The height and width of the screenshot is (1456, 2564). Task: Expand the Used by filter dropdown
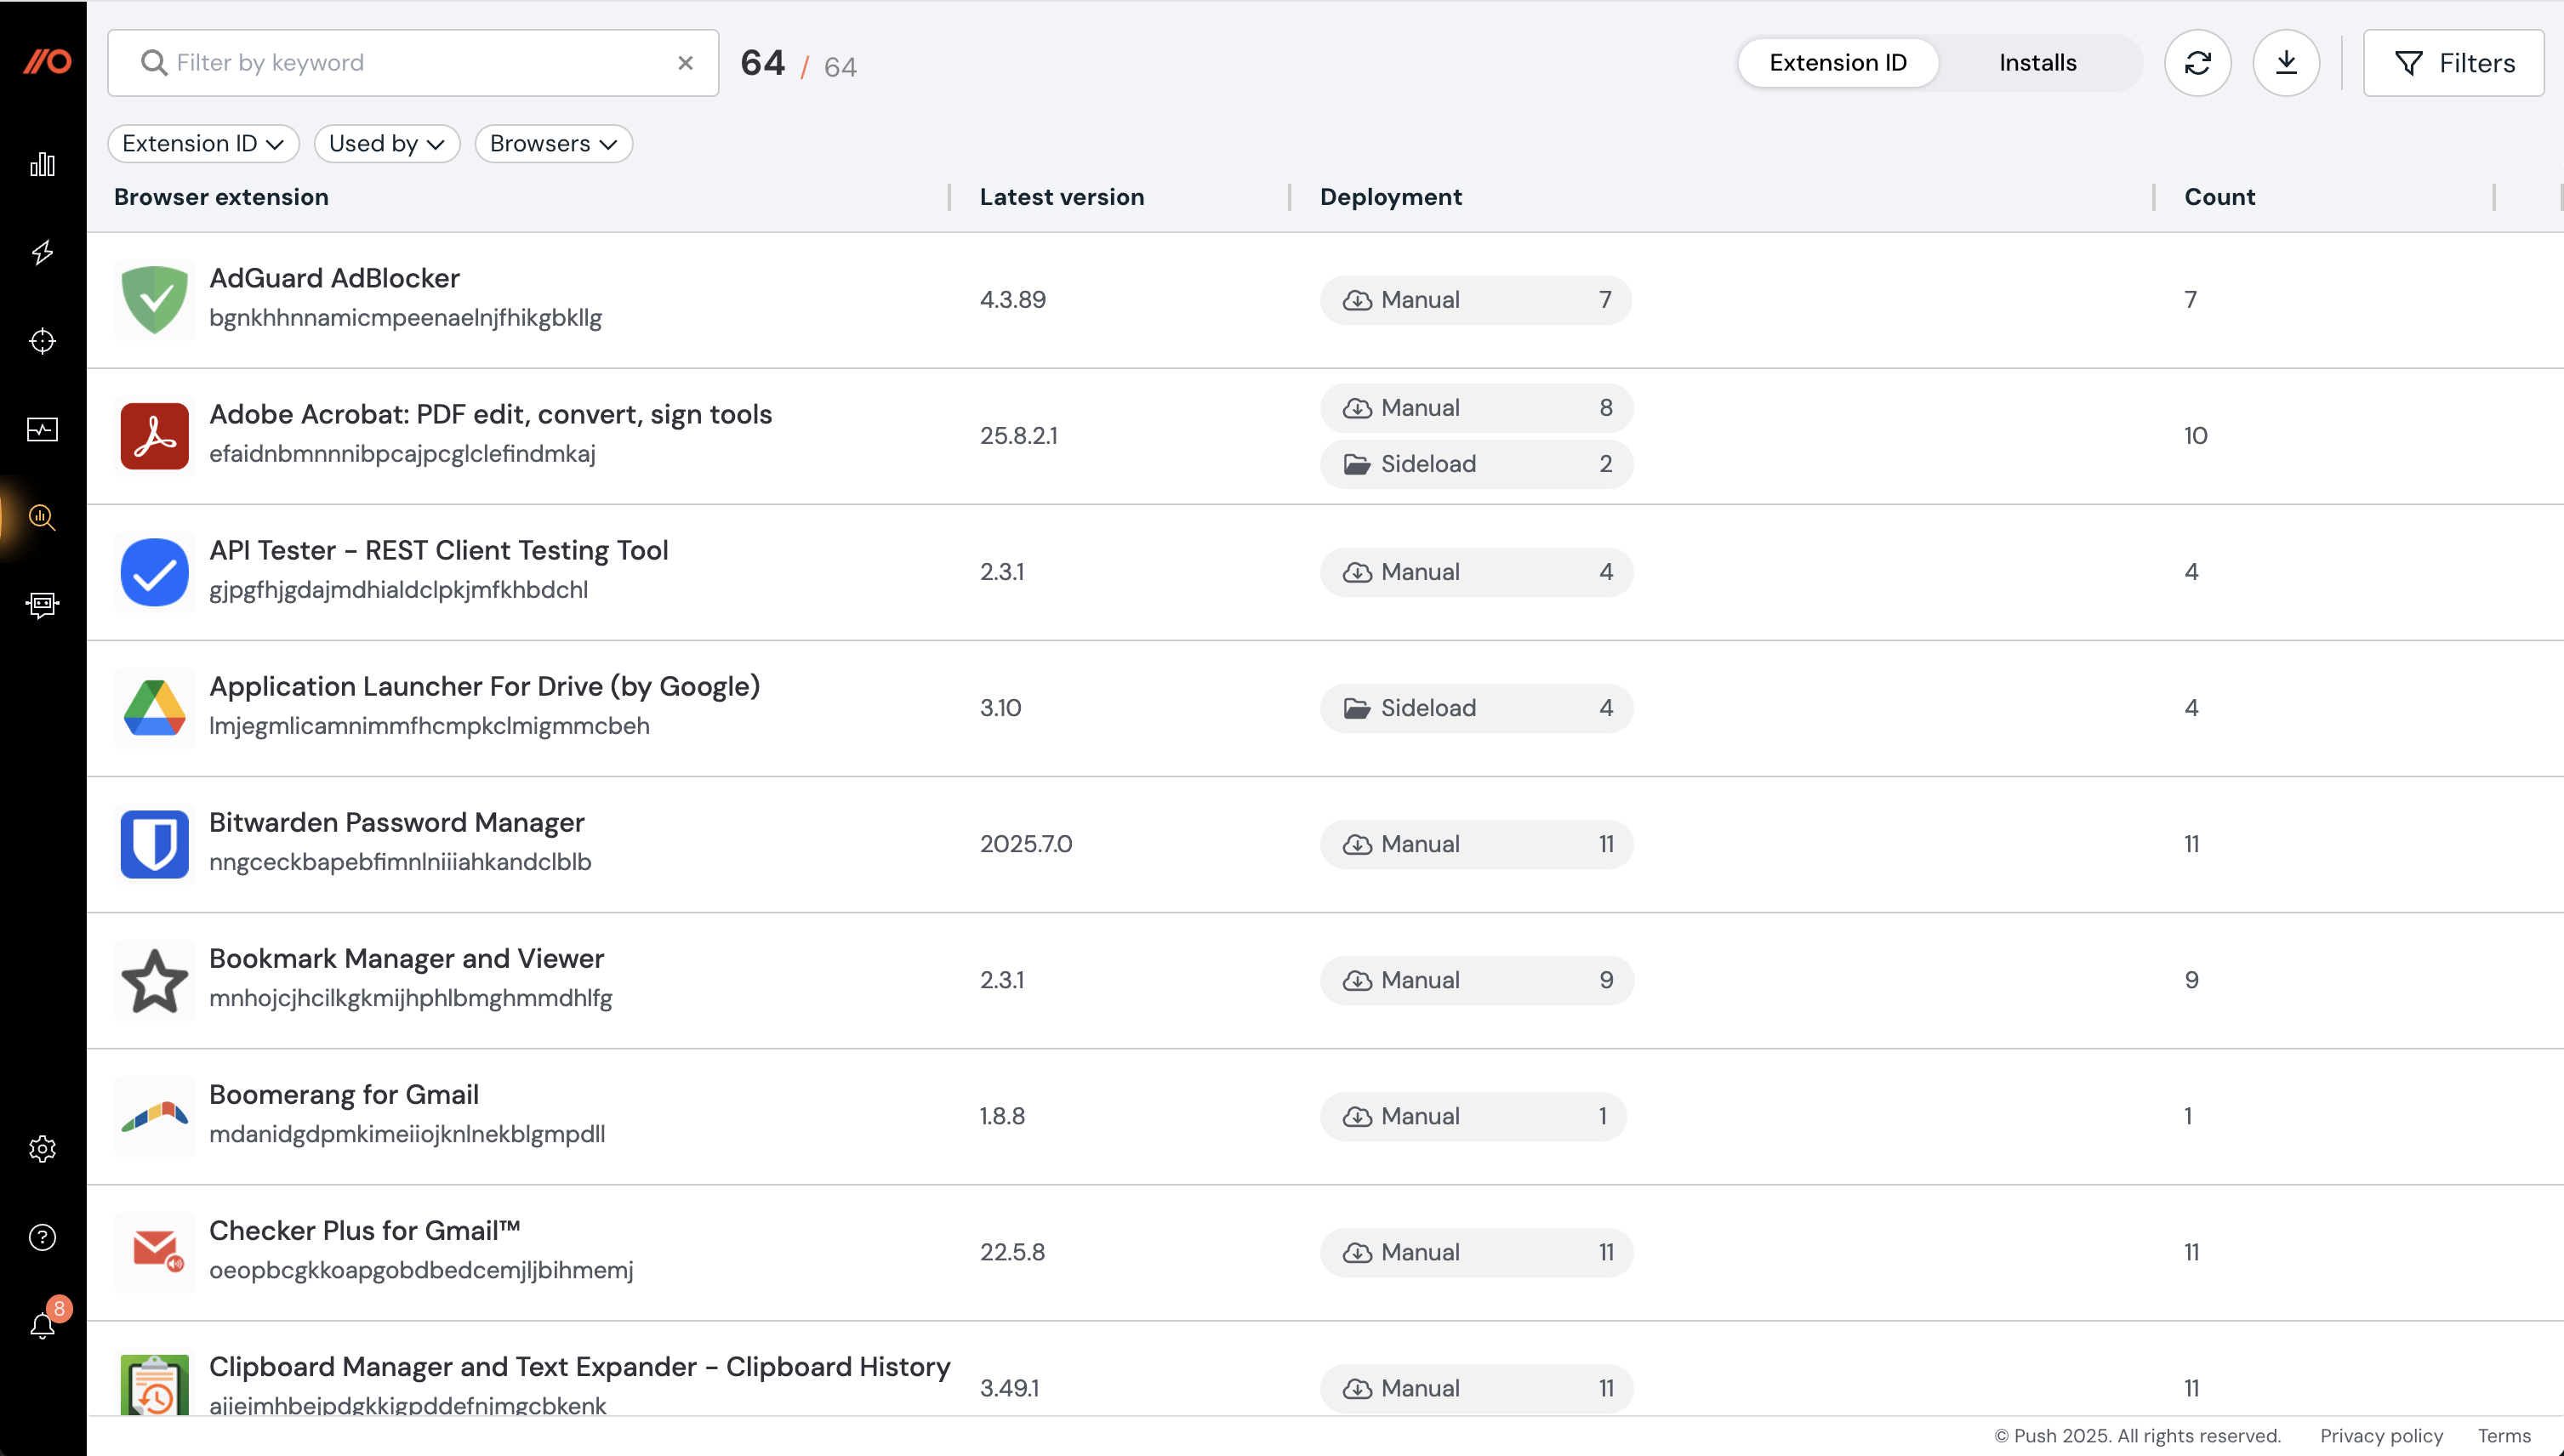(386, 144)
